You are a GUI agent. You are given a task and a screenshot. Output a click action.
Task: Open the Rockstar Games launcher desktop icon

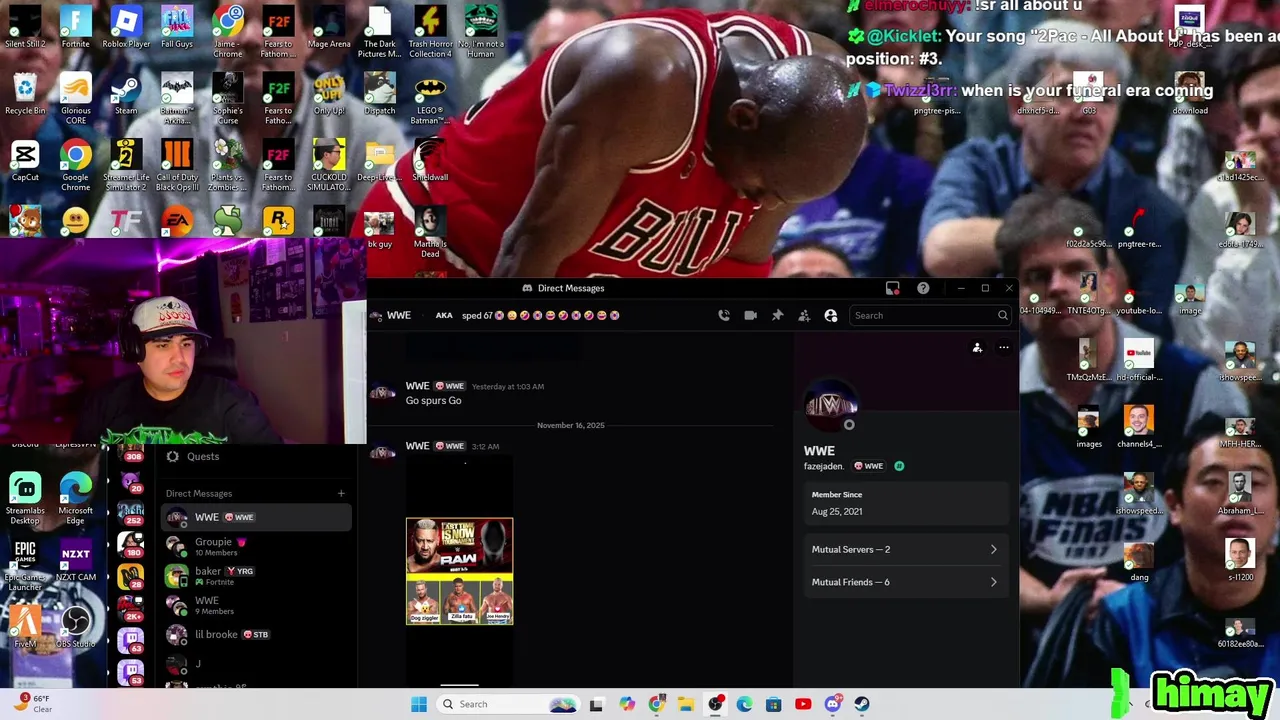click(x=278, y=220)
